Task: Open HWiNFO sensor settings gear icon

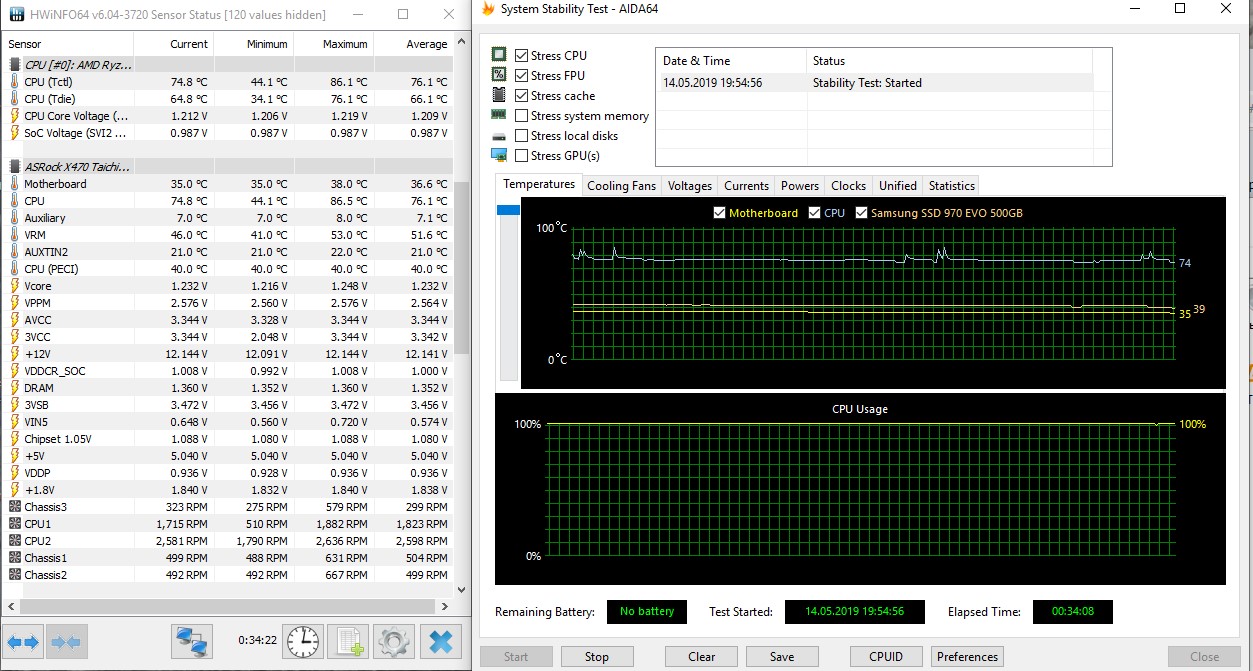Action: tap(395, 641)
